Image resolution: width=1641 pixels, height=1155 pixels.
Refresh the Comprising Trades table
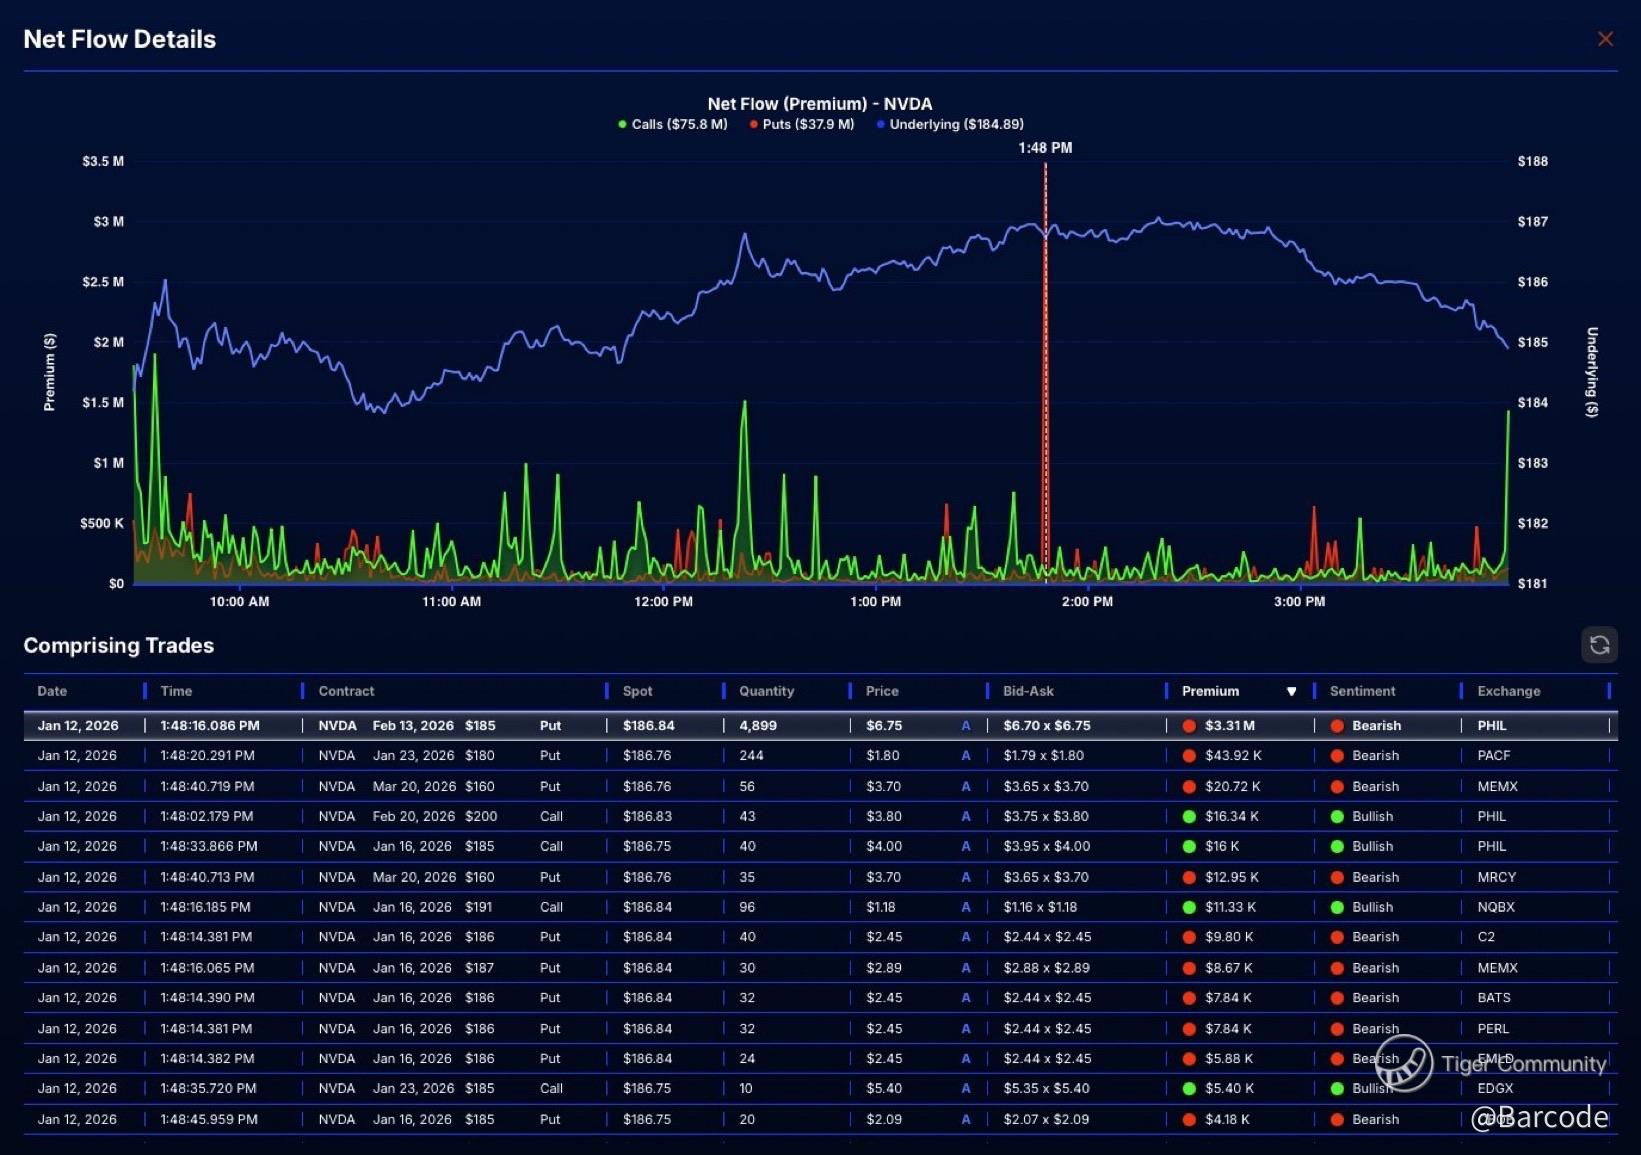[1599, 645]
